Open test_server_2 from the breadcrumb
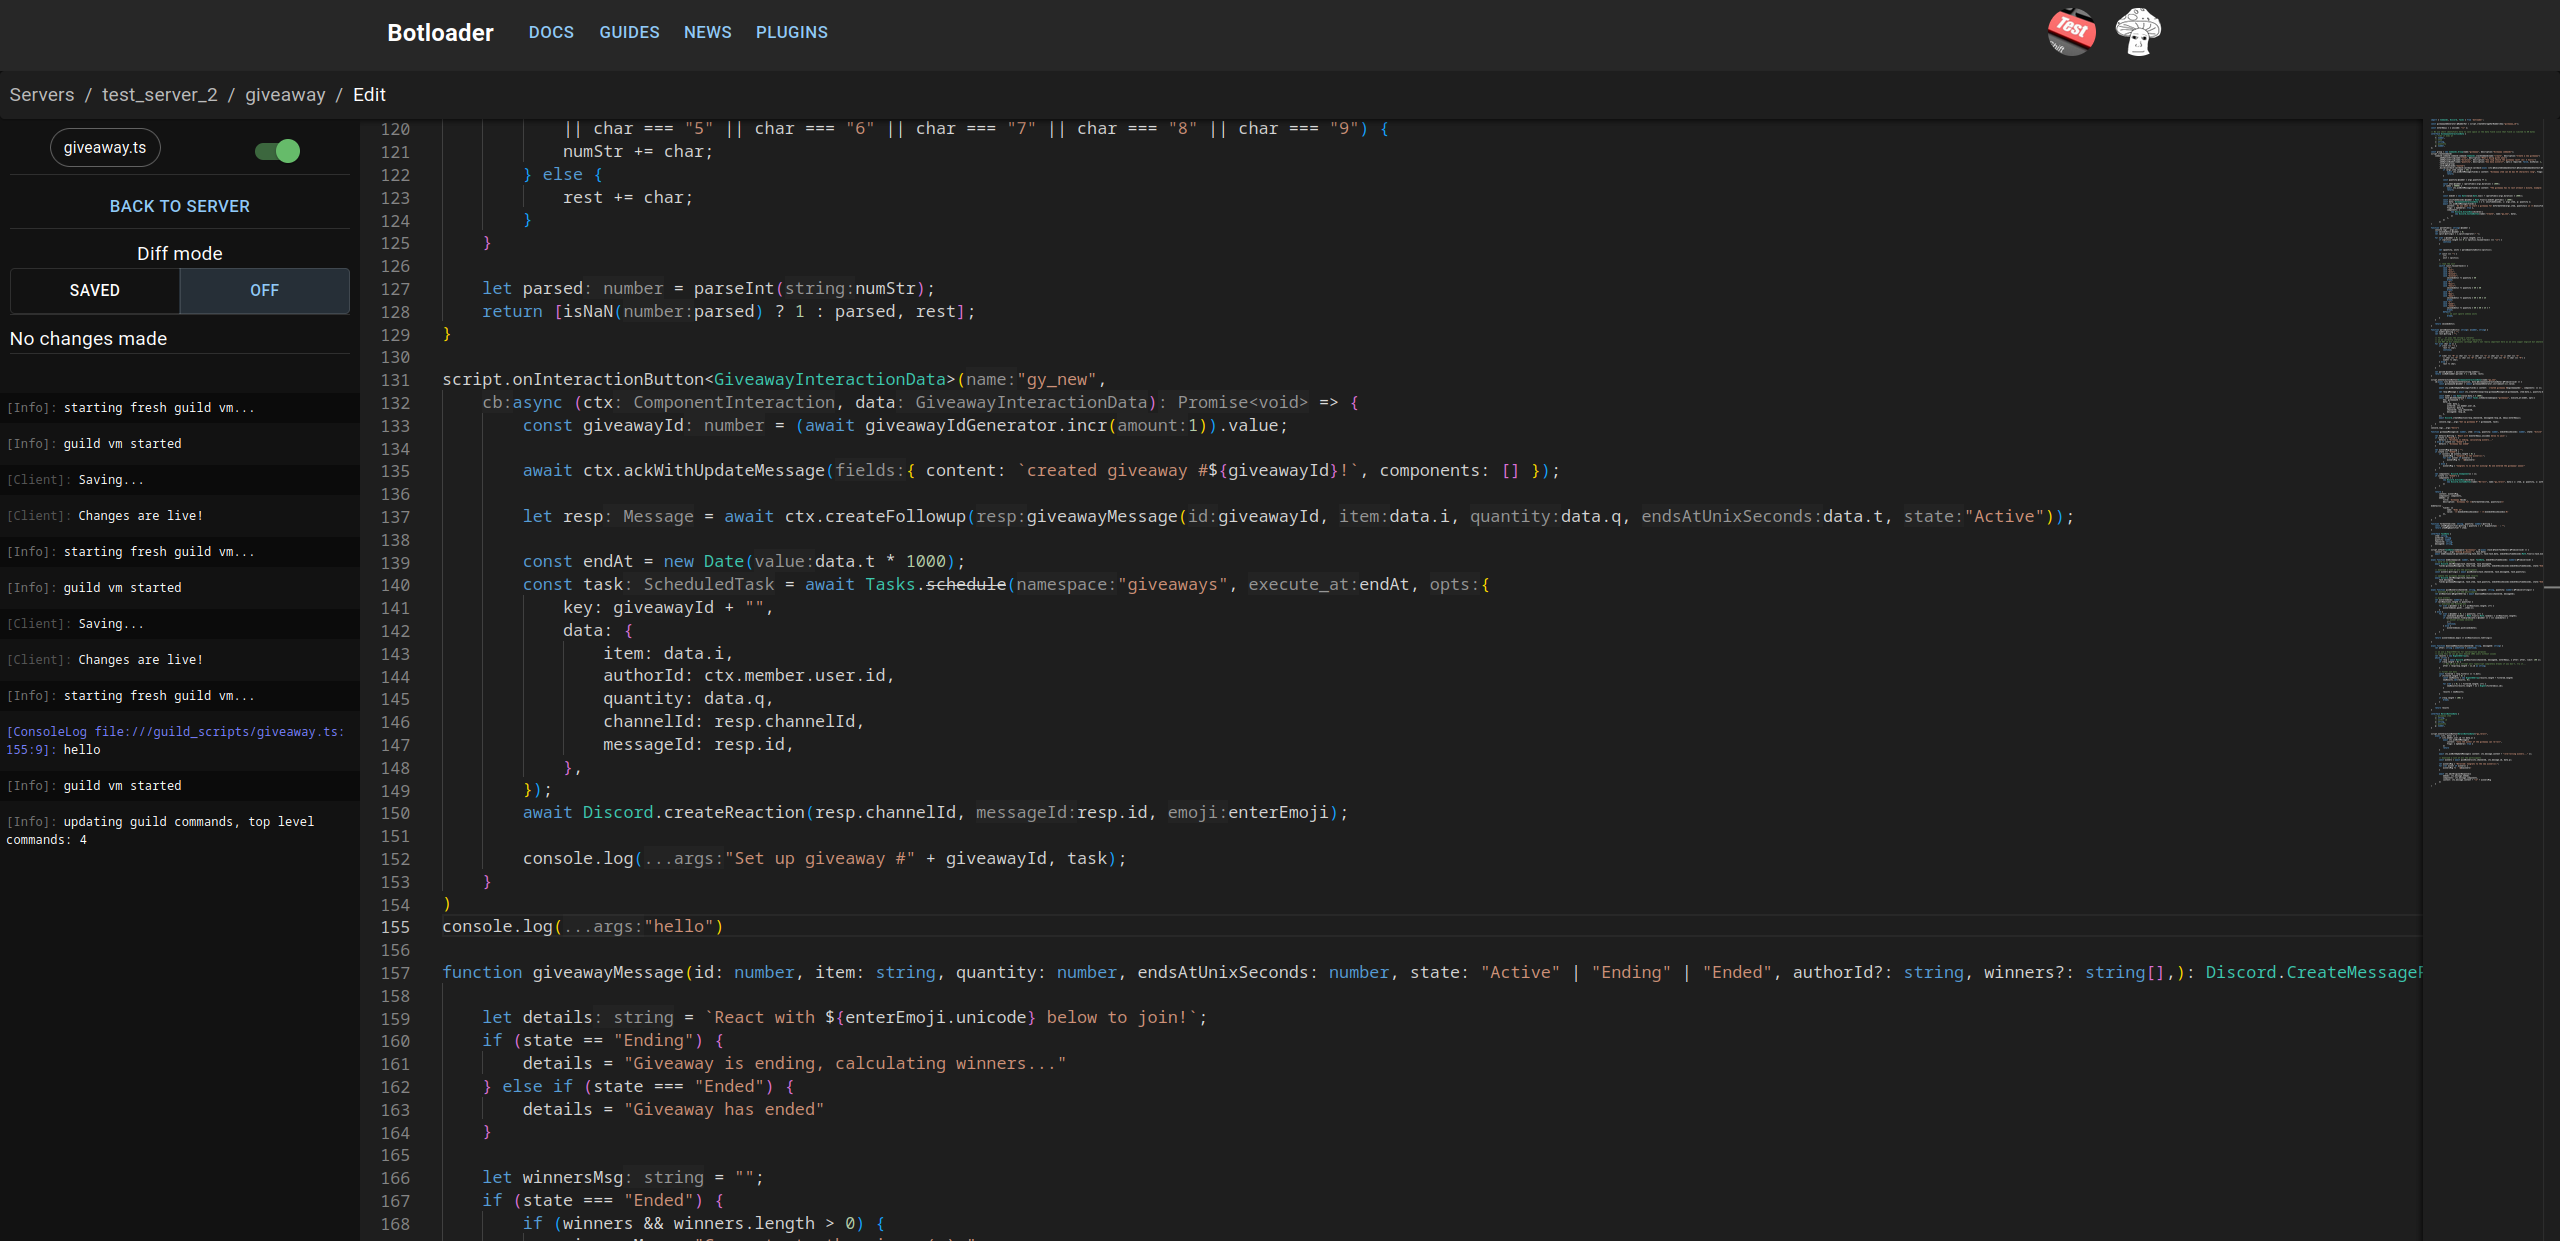Screen dimensions: 2560x1241 pyautogui.click(x=159, y=94)
